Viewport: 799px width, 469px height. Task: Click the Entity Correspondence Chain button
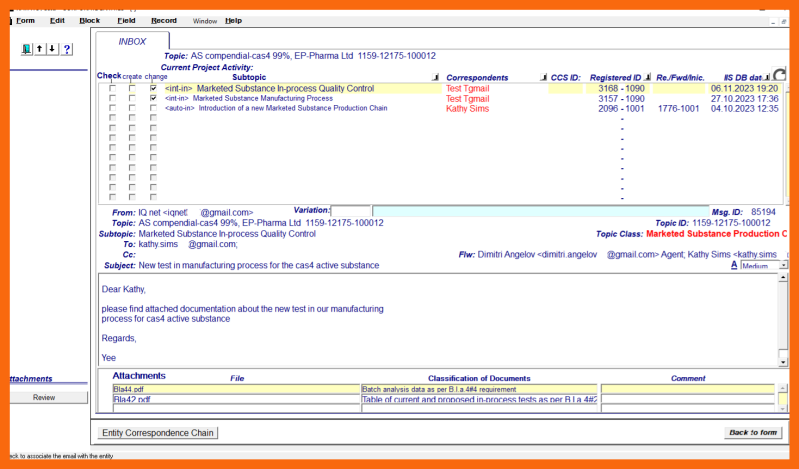click(x=158, y=433)
